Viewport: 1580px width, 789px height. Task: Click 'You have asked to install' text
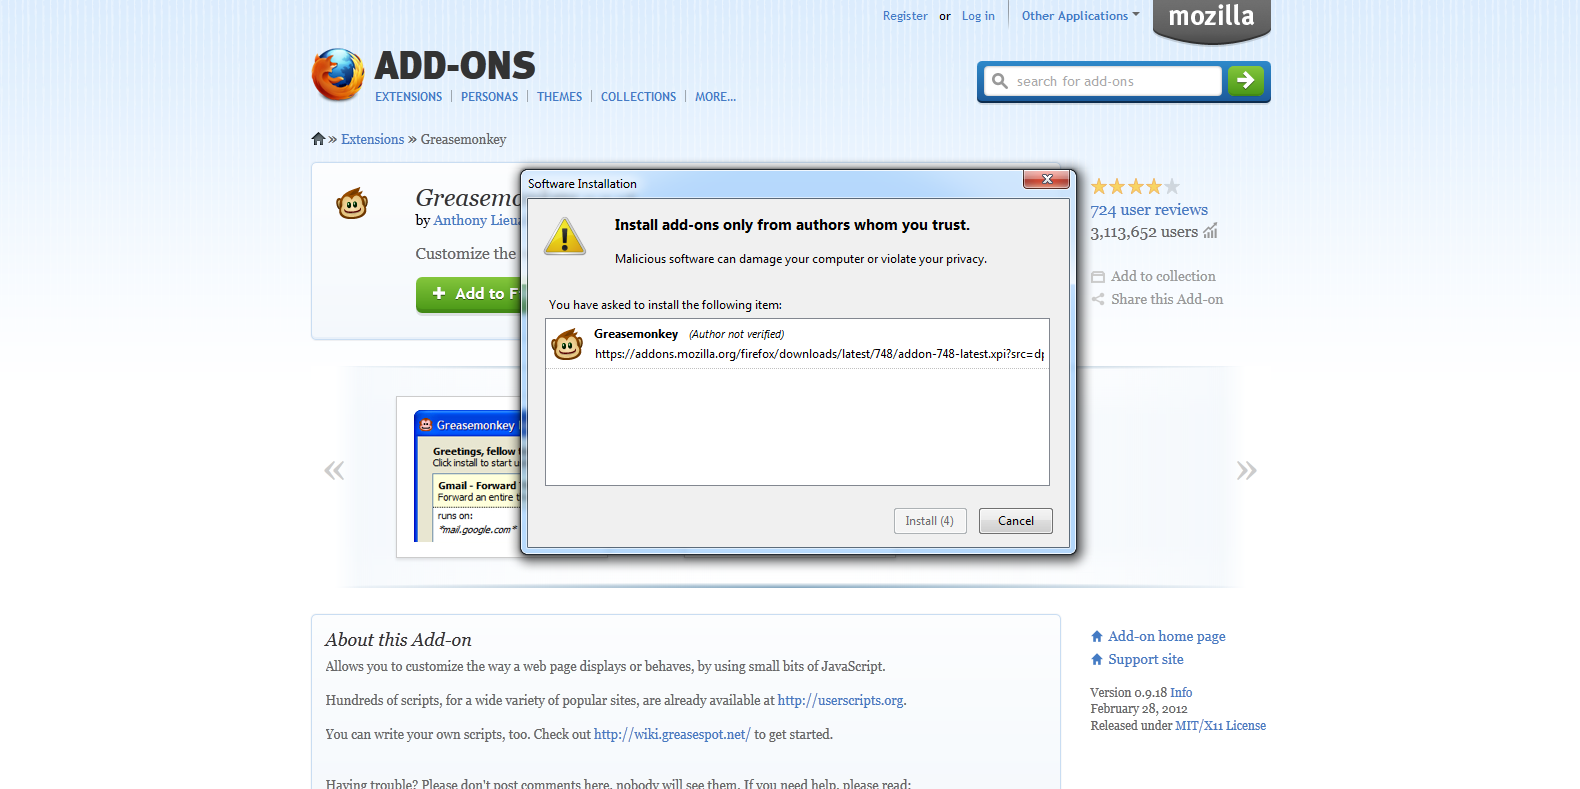pos(665,305)
